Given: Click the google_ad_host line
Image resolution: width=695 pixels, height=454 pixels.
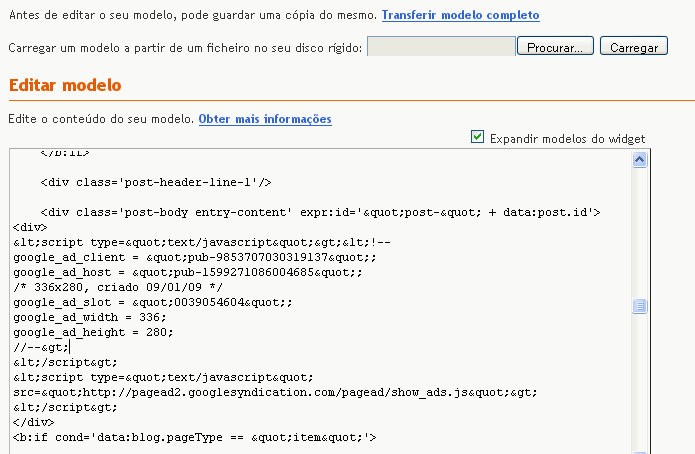Looking at the screenshot, I should coord(187,273).
